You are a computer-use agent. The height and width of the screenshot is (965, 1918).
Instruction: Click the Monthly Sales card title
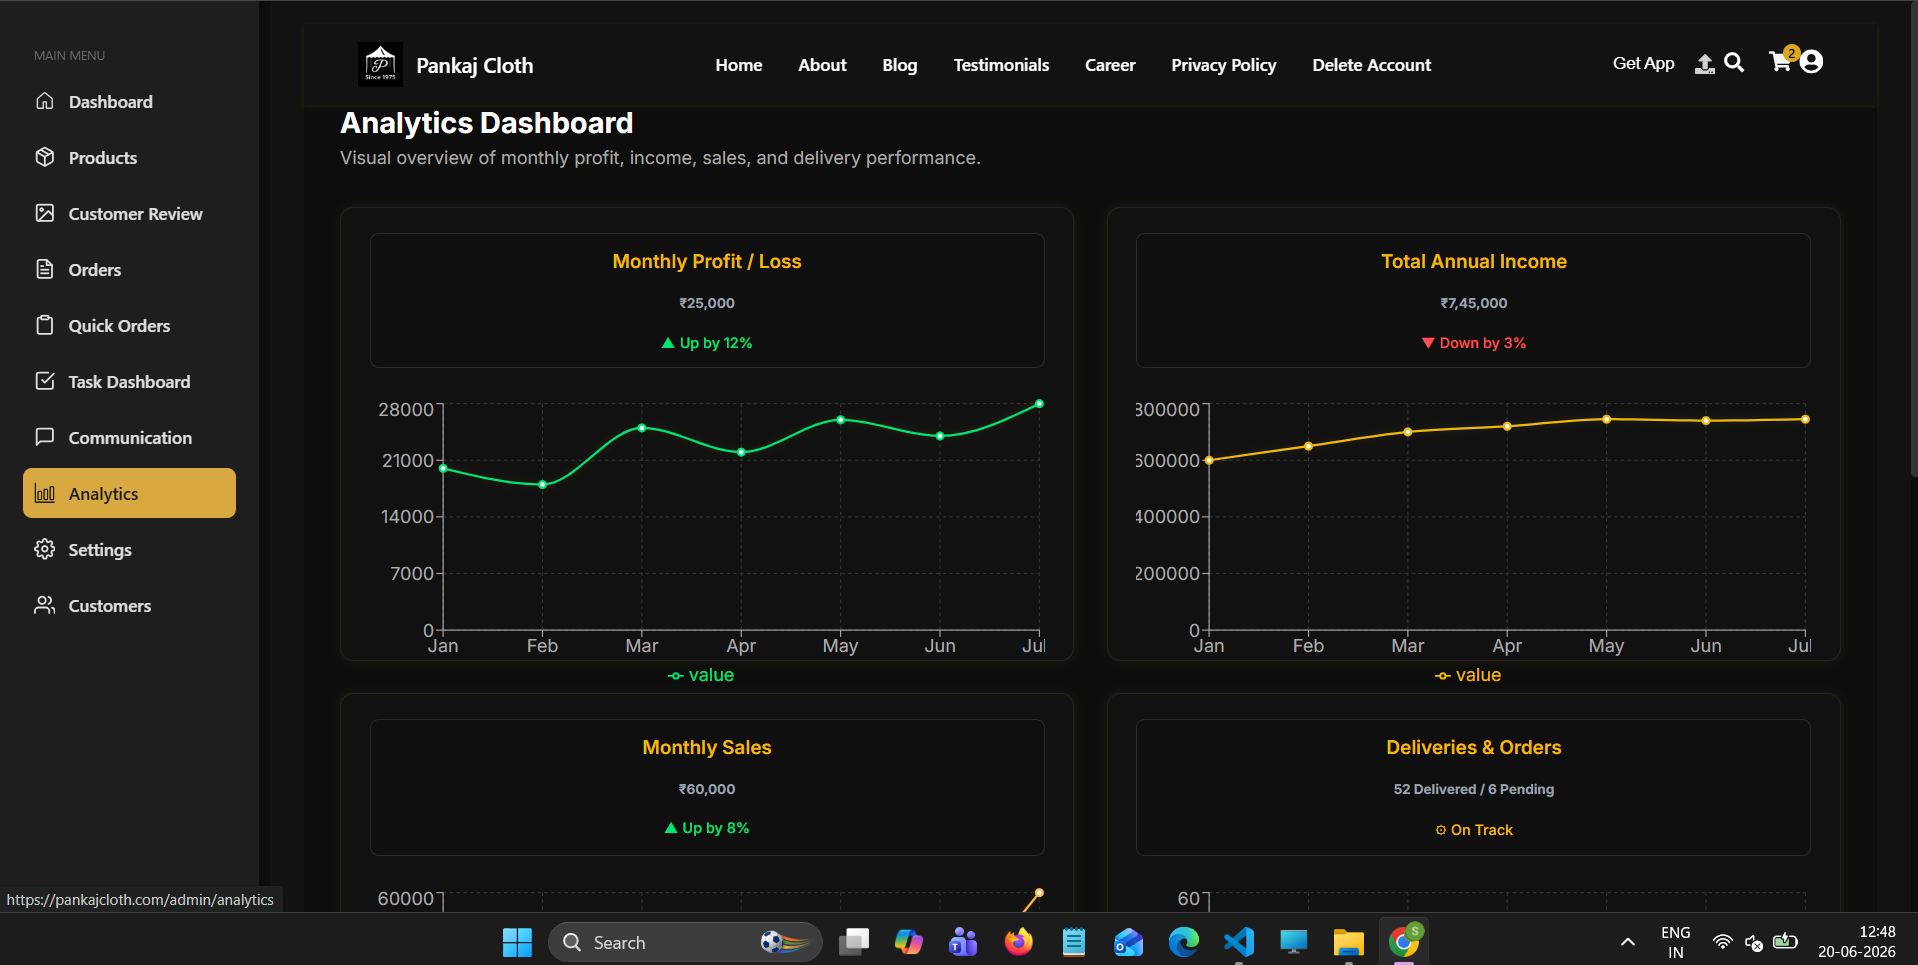pos(707,747)
